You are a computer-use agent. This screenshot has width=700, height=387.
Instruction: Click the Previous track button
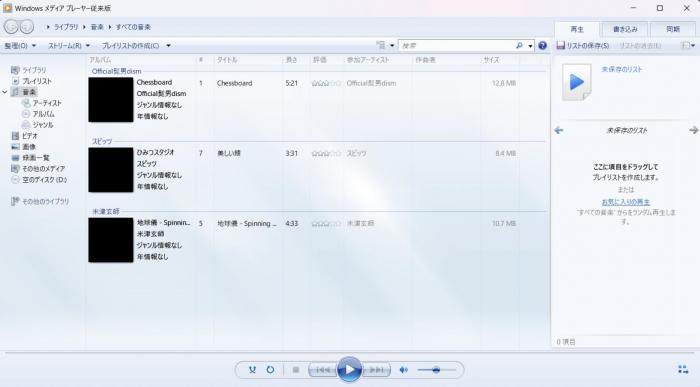(x=323, y=370)
